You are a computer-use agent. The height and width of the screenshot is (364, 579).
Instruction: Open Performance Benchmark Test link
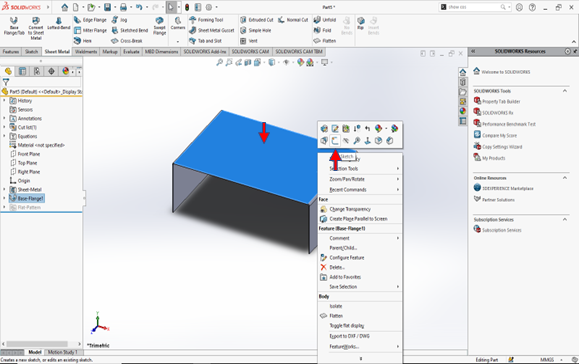pyautogui.click(x=508, y=124)
